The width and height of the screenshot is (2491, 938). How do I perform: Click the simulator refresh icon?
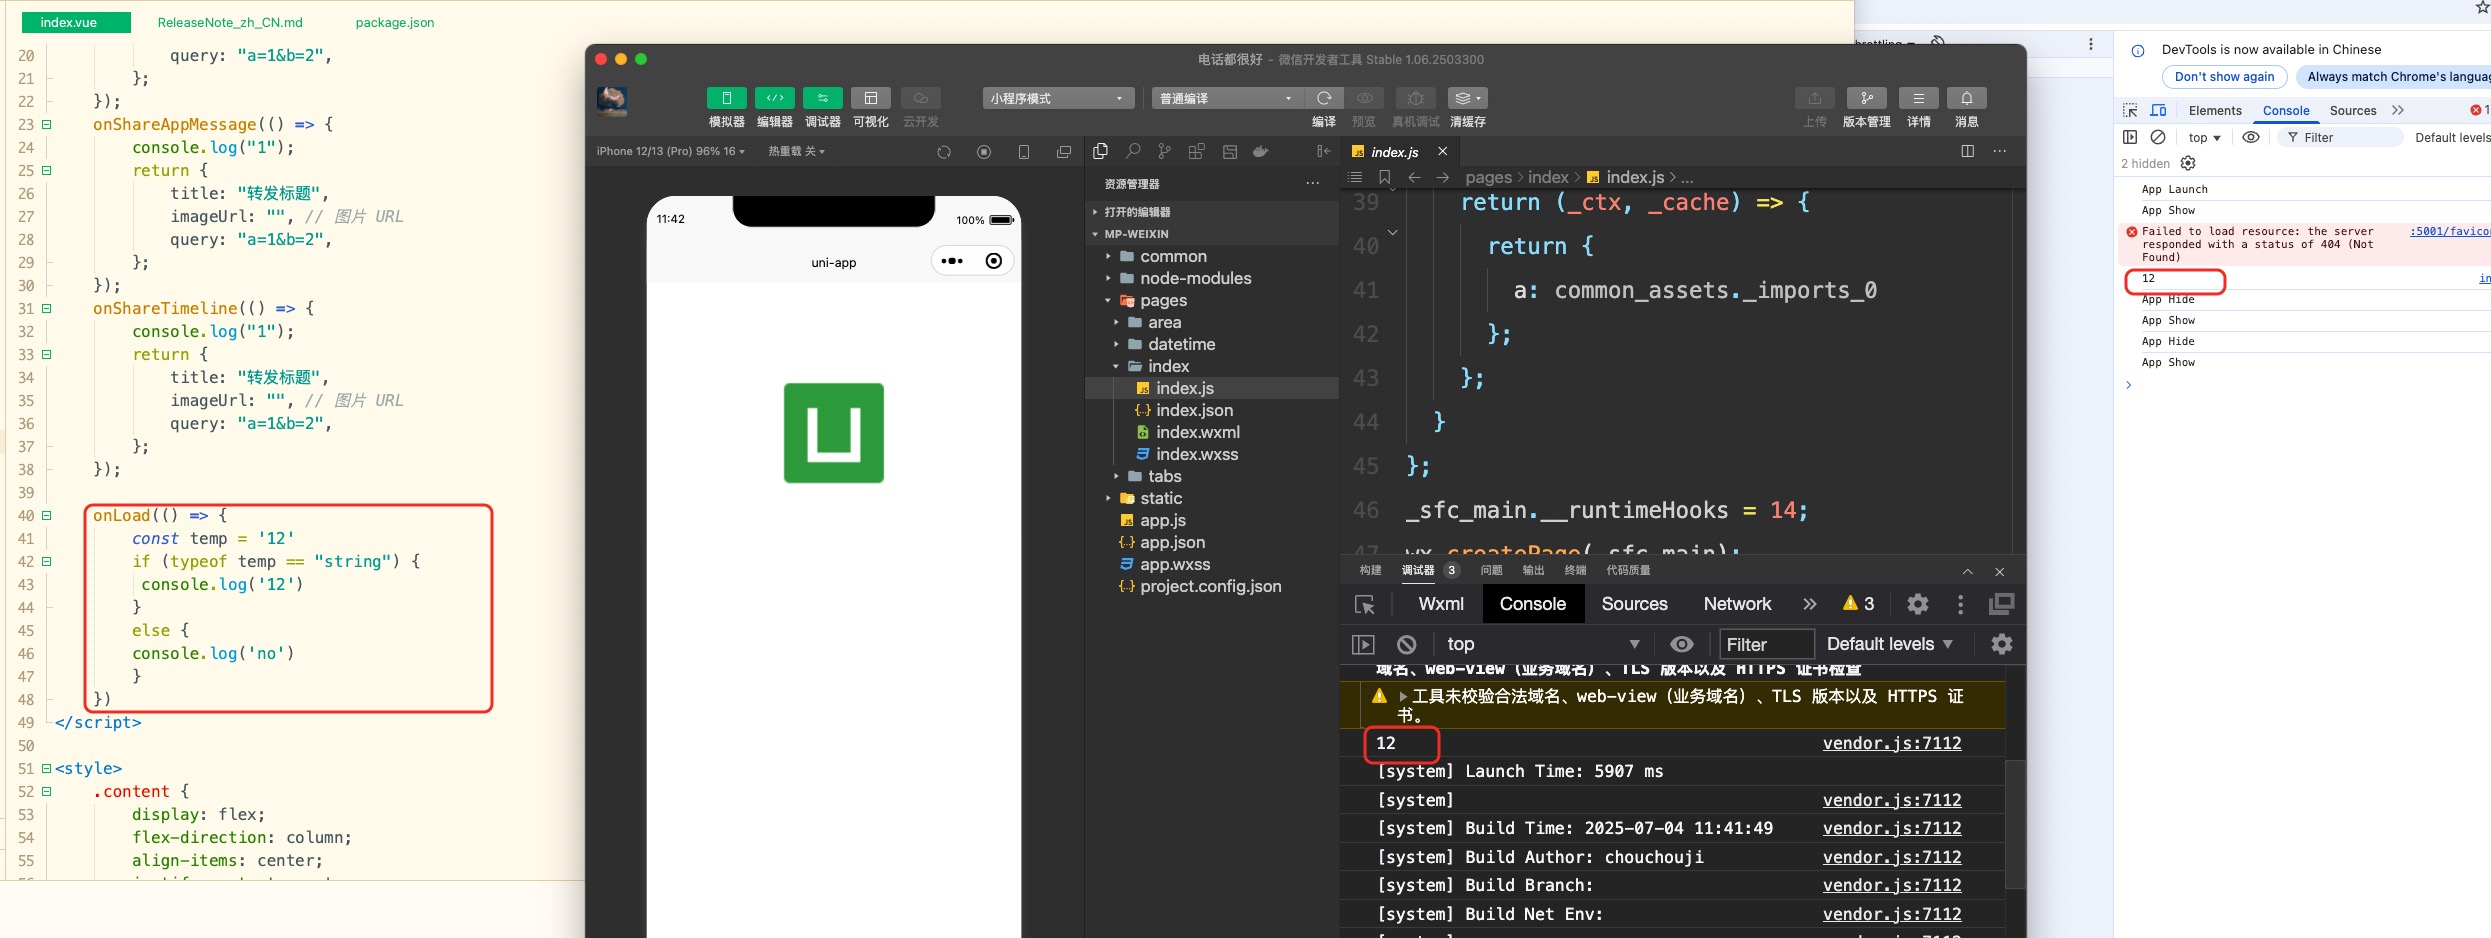coord(944,152)
